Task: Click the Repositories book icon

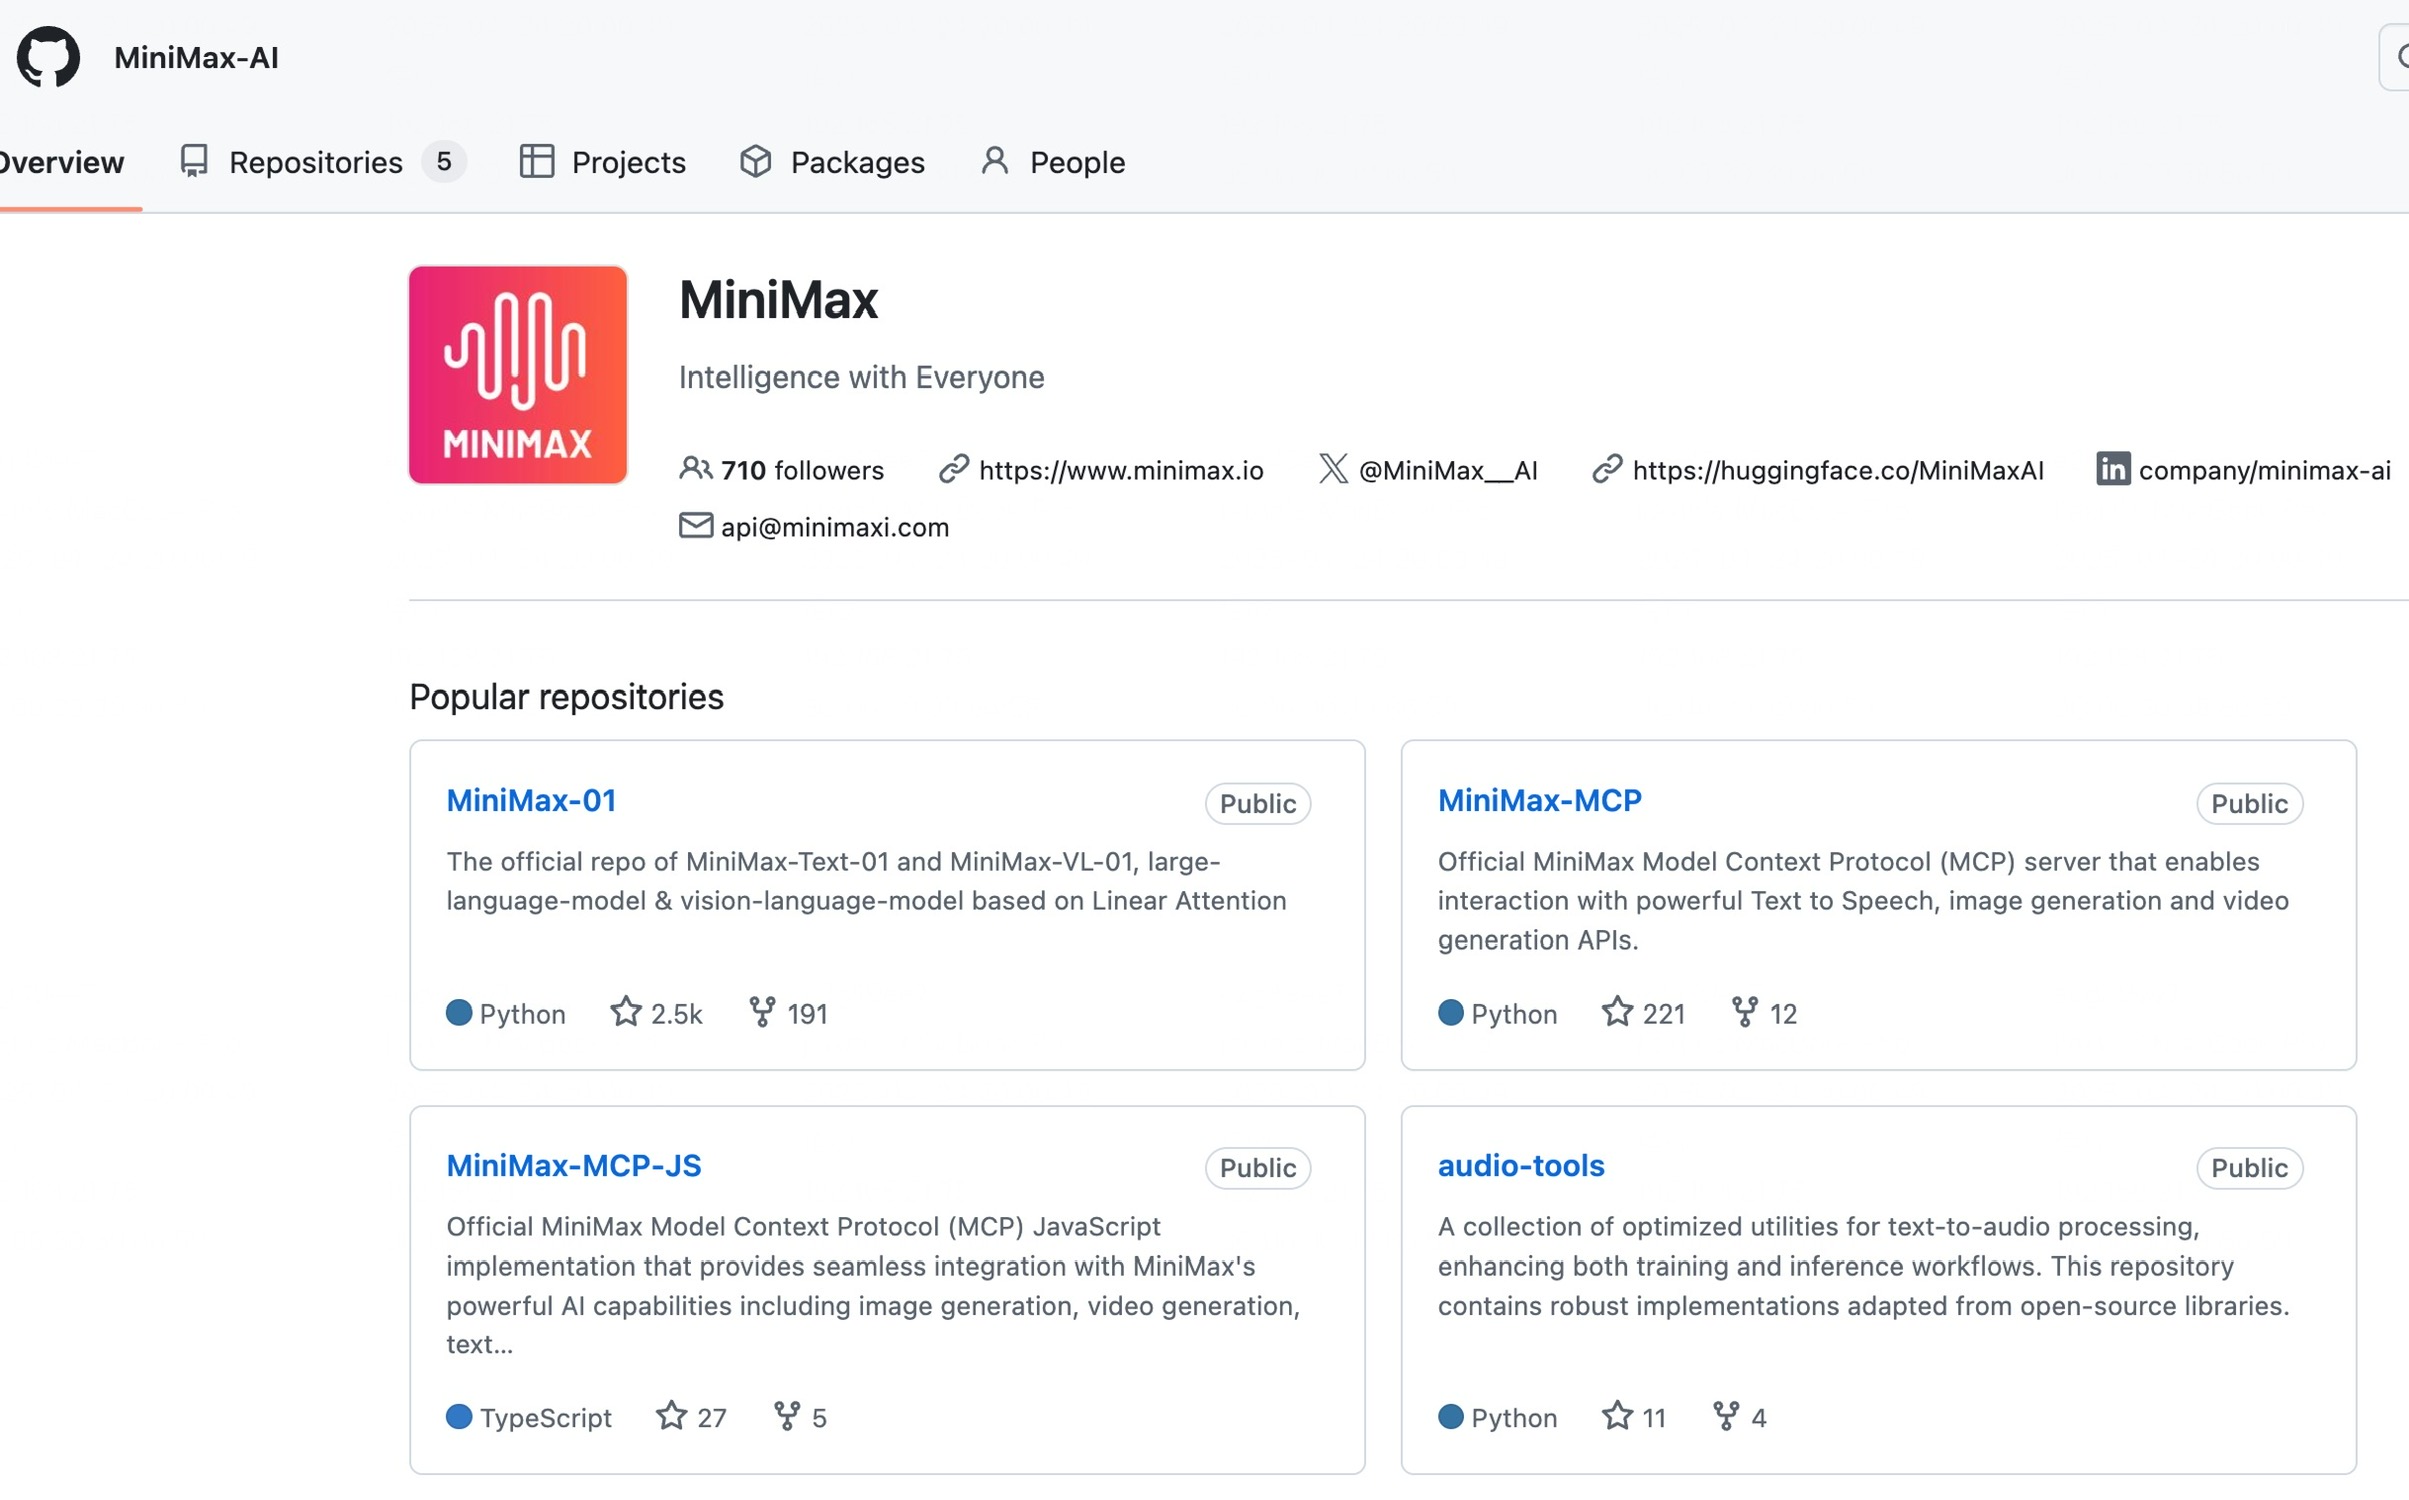Action: click(194, 161)
